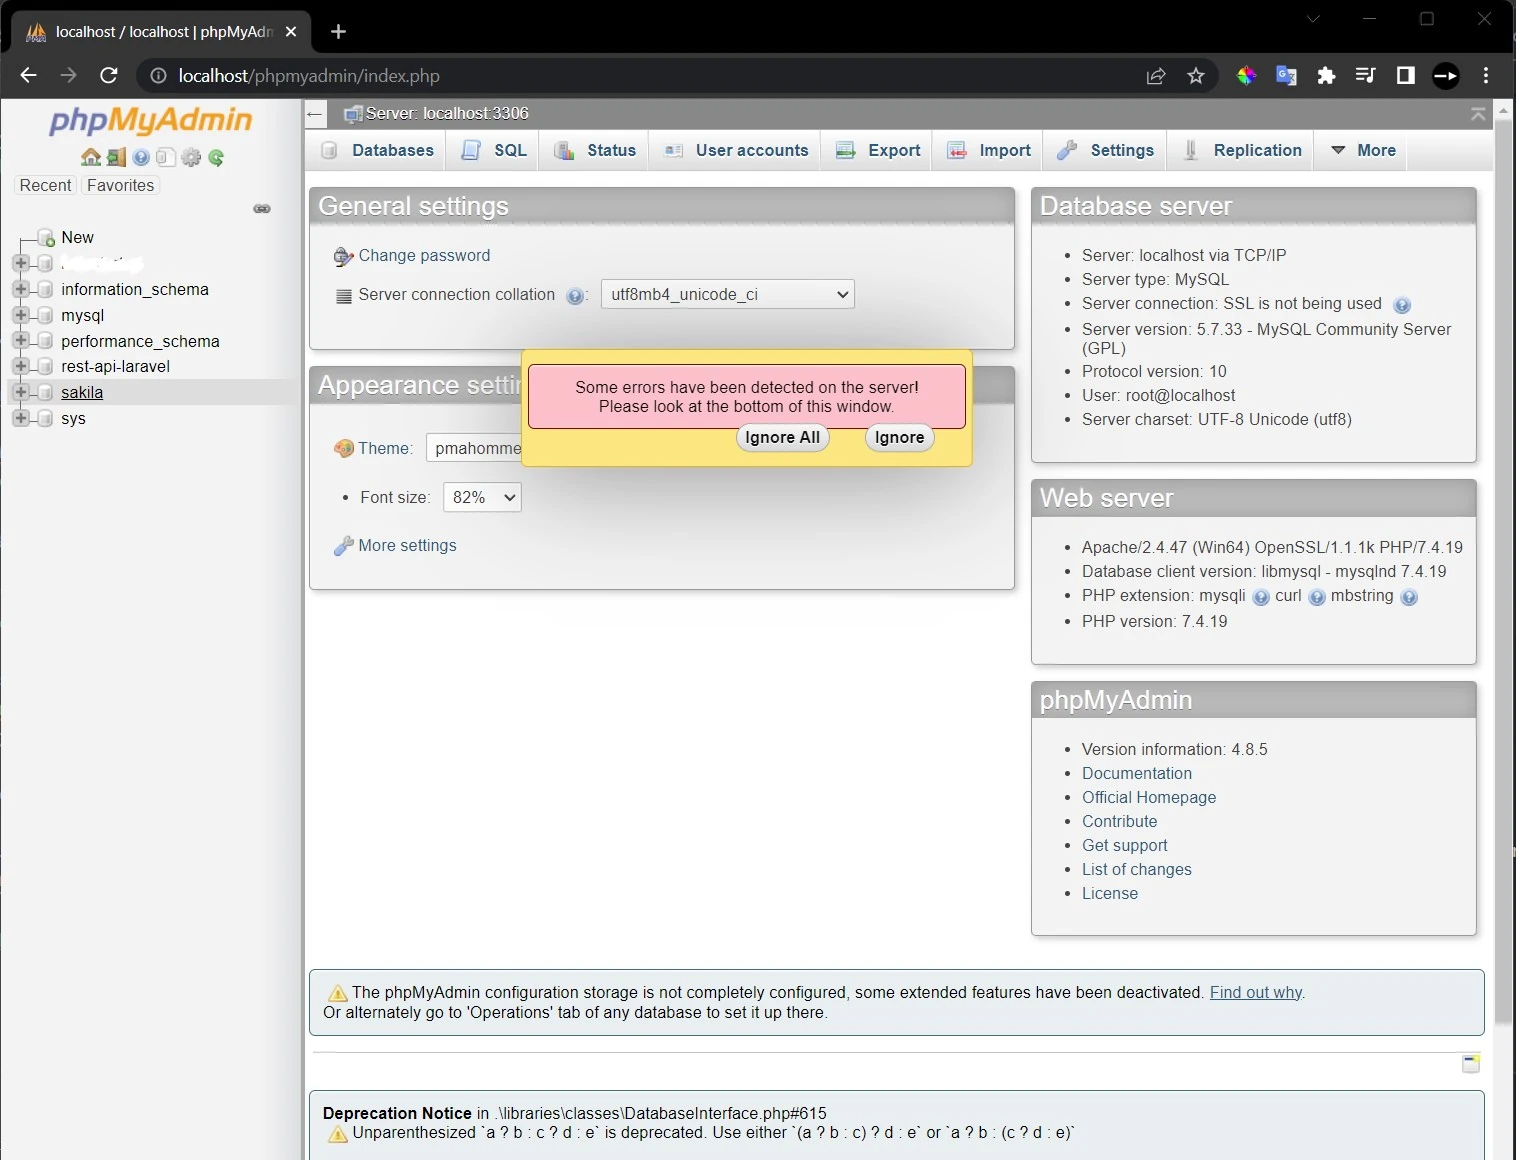Expand the sys database node
This screenshot has height=1160, width=1516.
pyautogui.click(x=20, y=418)
